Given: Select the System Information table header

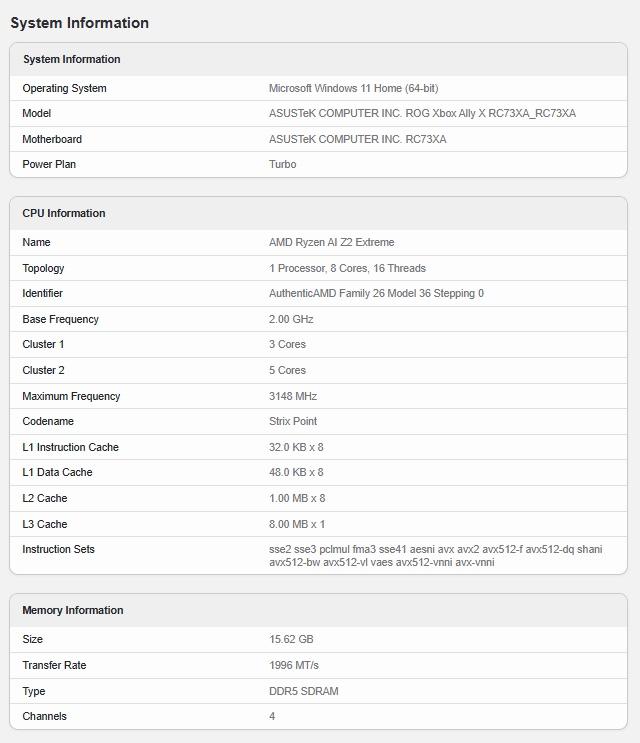Looking at the screenshot, I should (71, 59).
